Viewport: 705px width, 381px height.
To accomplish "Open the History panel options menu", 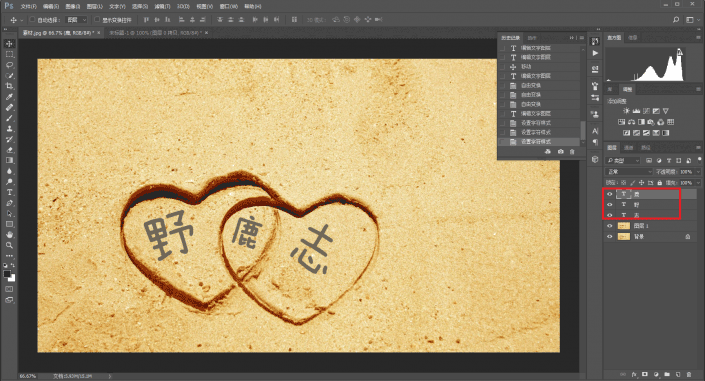I will pos(581,38).
